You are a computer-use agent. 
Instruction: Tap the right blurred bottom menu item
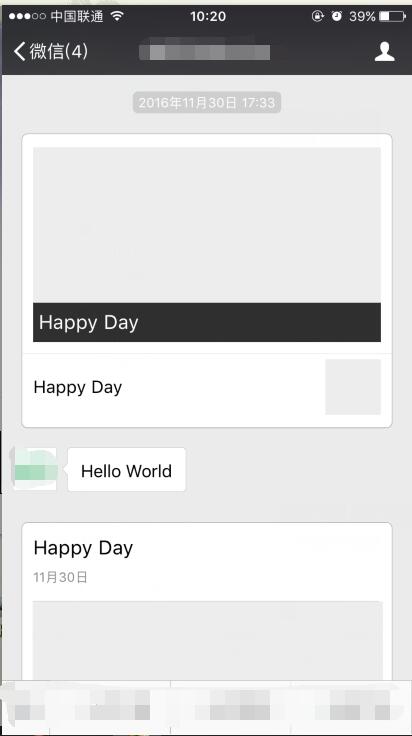tap(351, 706)
